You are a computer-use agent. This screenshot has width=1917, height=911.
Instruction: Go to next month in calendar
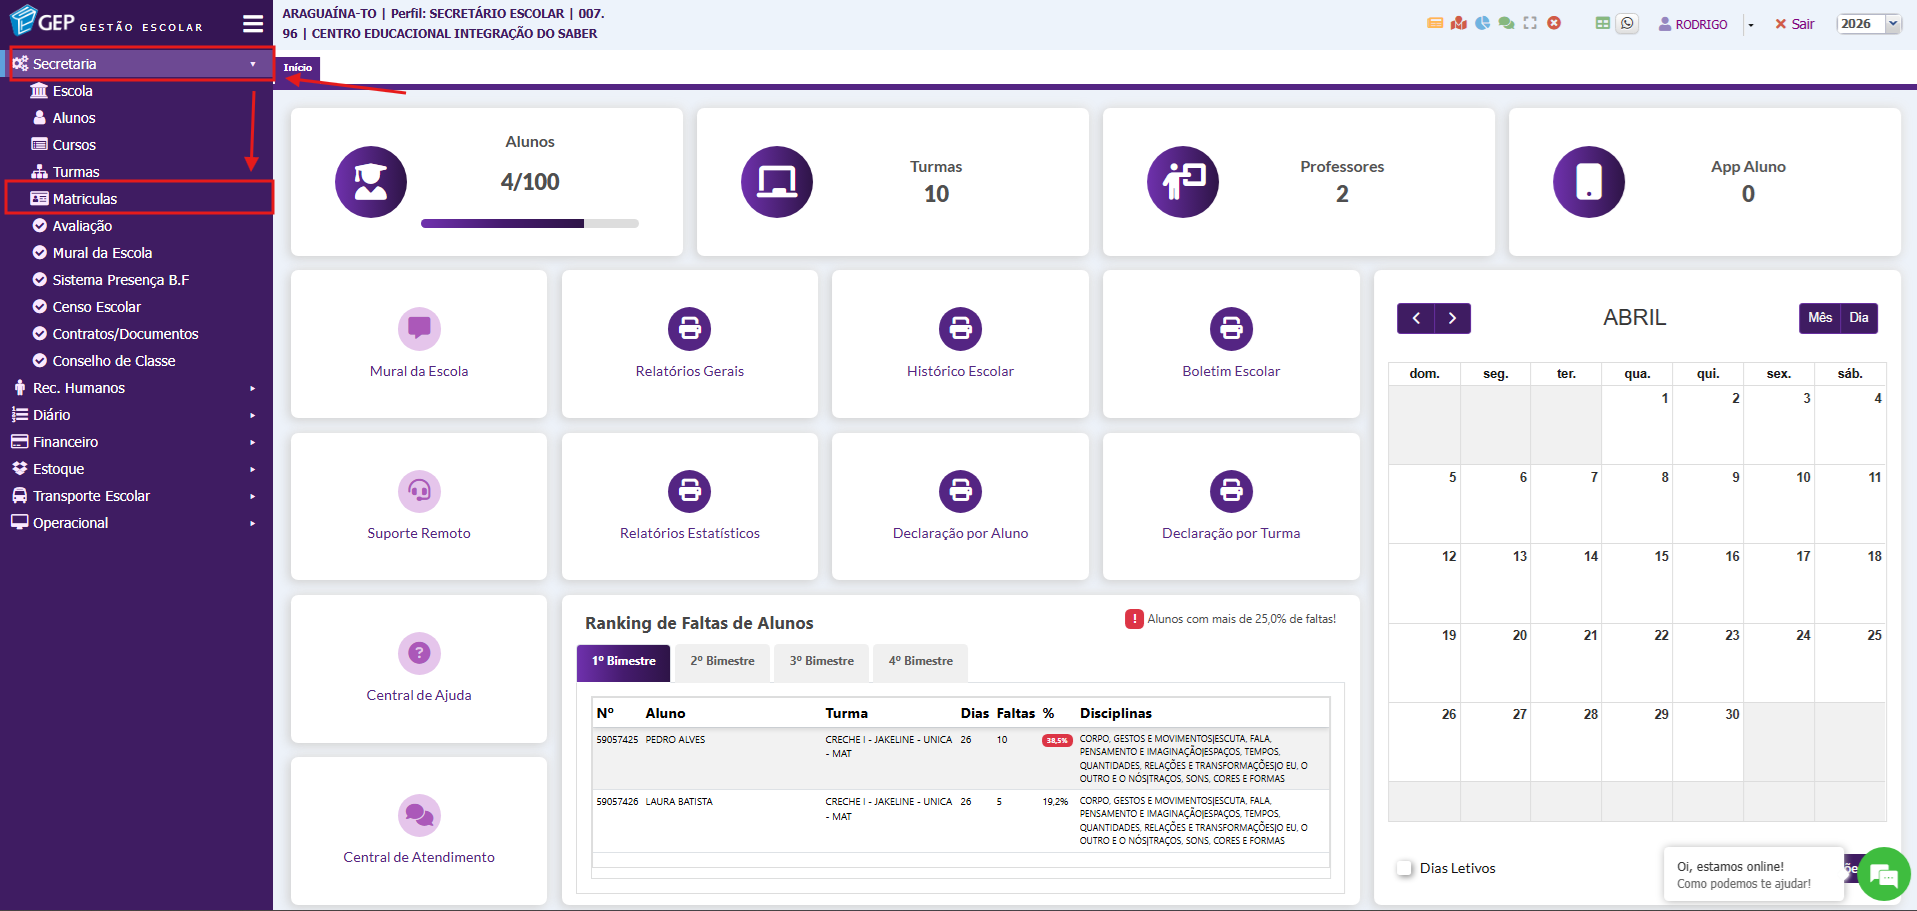click(x=1452, y=318)
